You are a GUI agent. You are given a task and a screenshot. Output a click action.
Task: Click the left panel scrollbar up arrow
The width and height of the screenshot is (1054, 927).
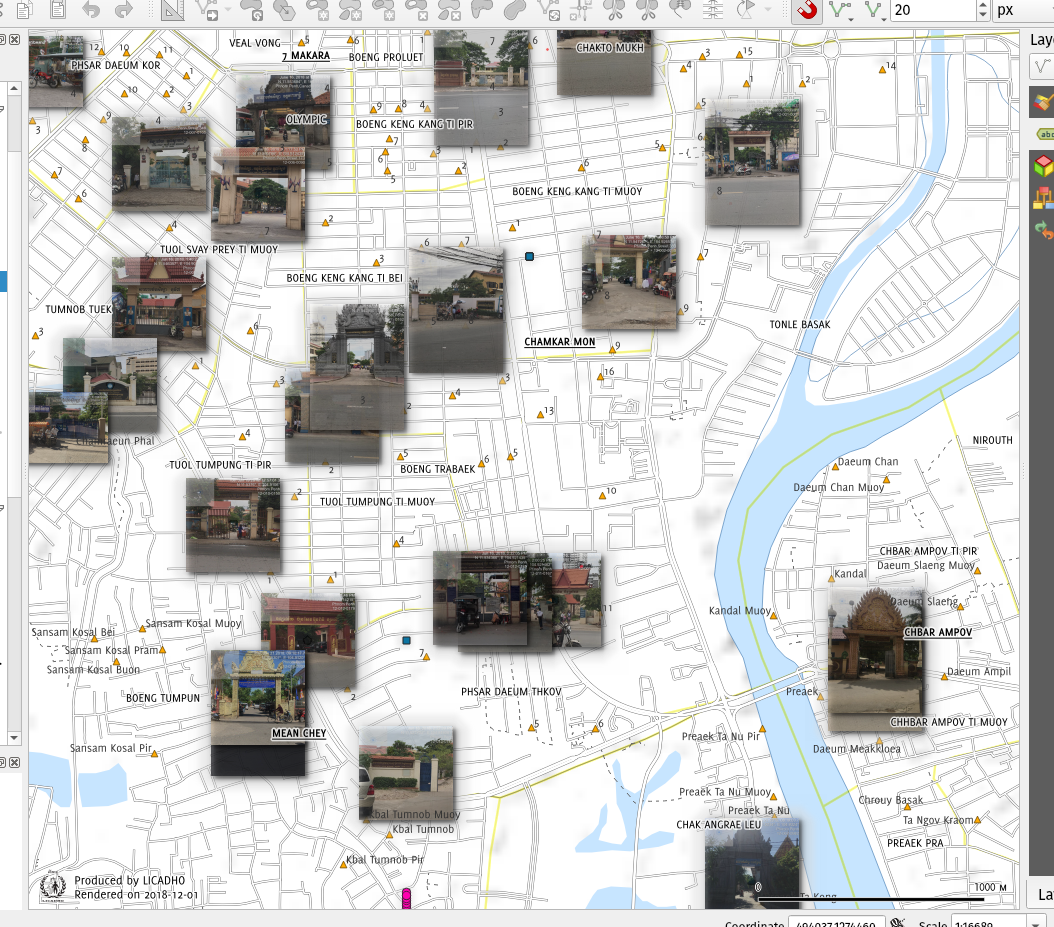point(13,88)
